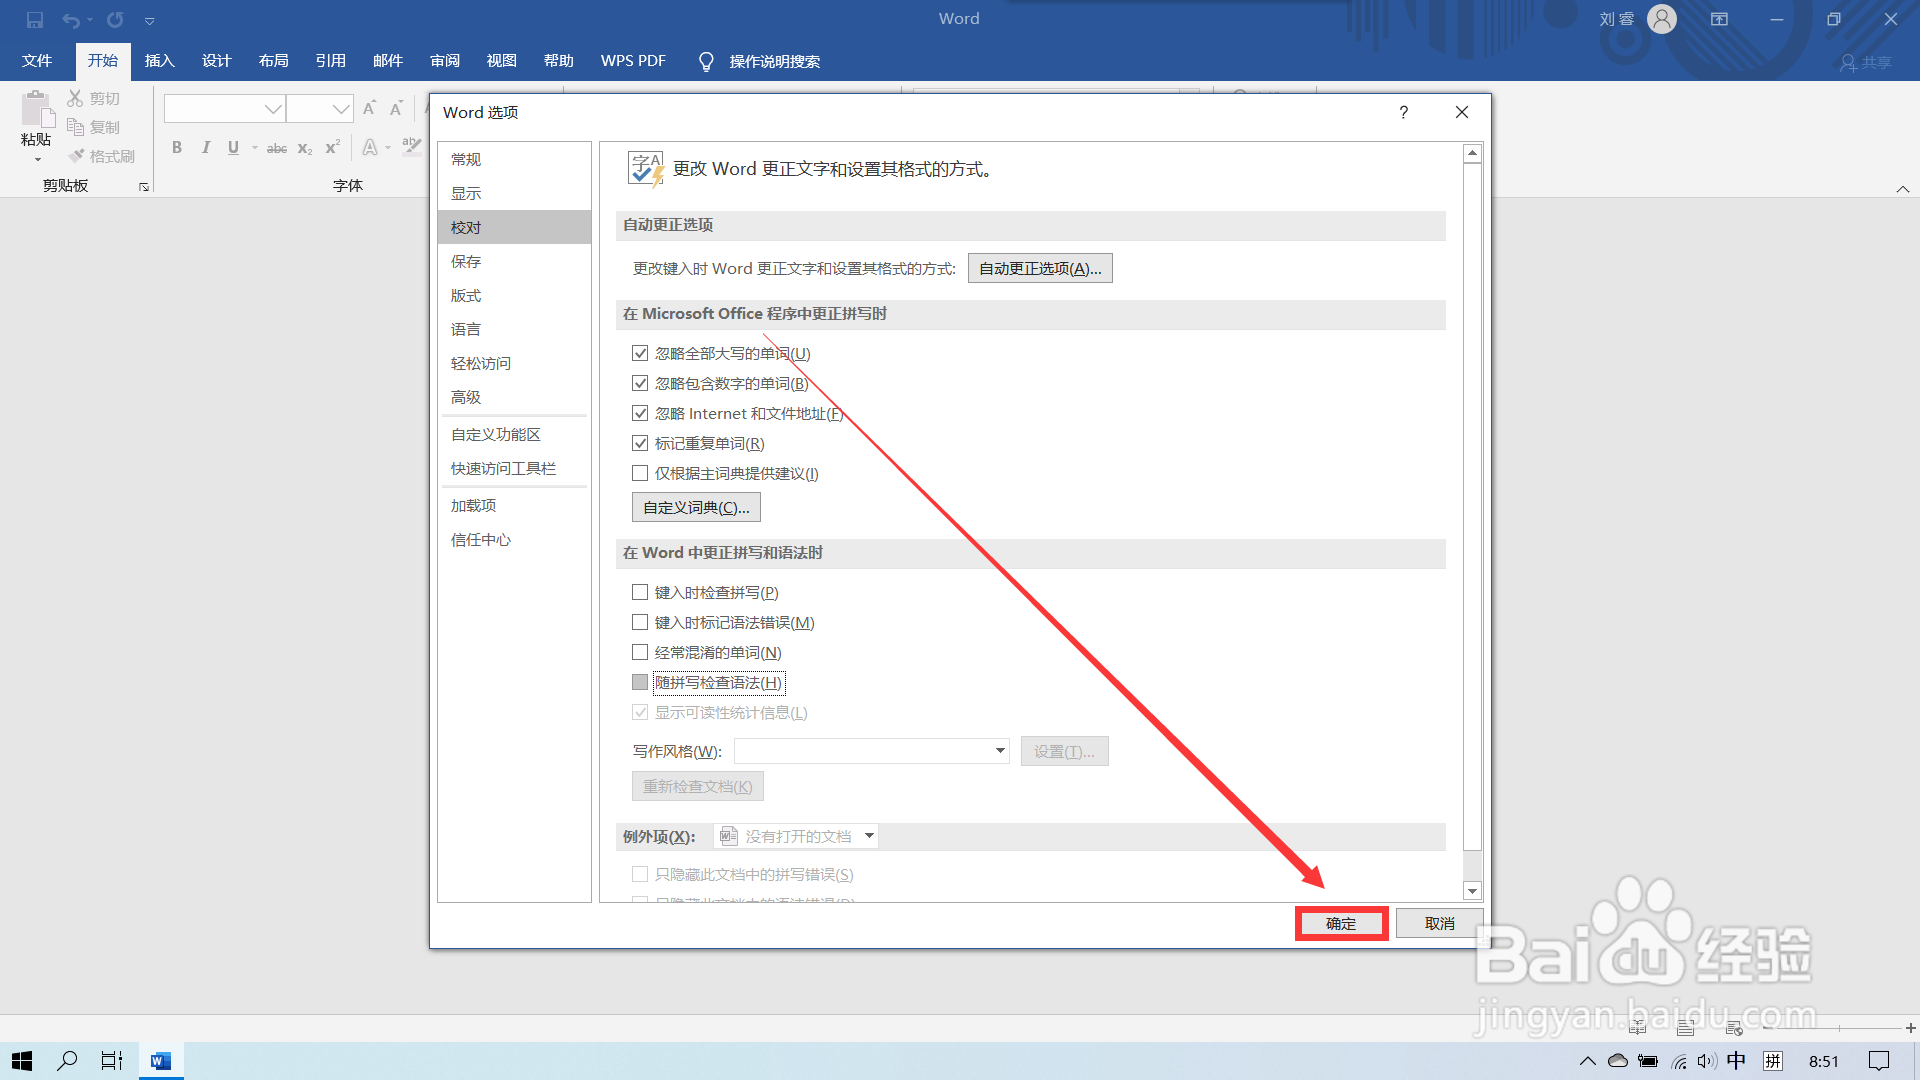The image size is (1920, 1080).
Task: Select 高级 in options sidebar
Action: click(514, 397)
